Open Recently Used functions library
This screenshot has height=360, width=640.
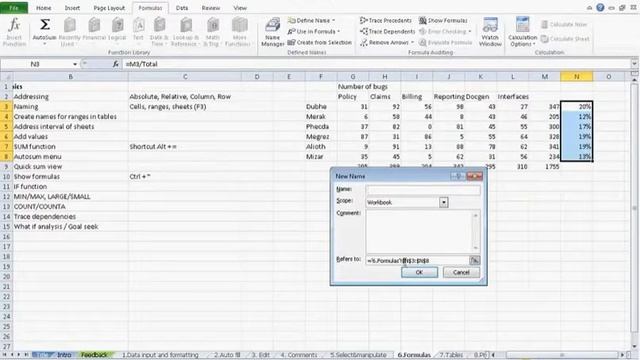(x=69, y=32)
